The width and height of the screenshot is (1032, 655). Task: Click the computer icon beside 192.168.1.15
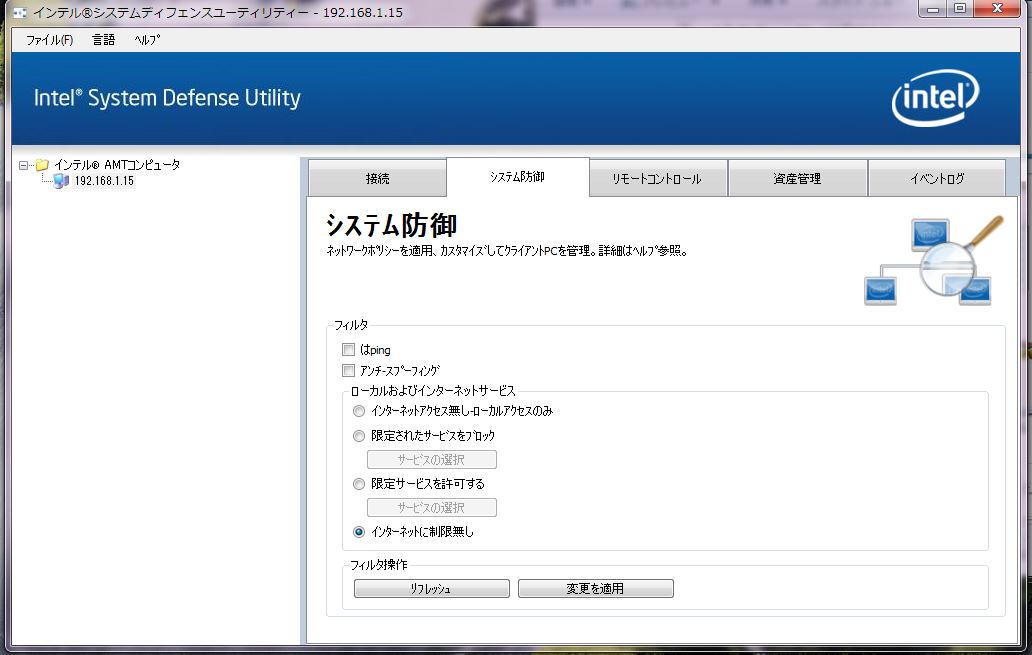click(61, 181)
